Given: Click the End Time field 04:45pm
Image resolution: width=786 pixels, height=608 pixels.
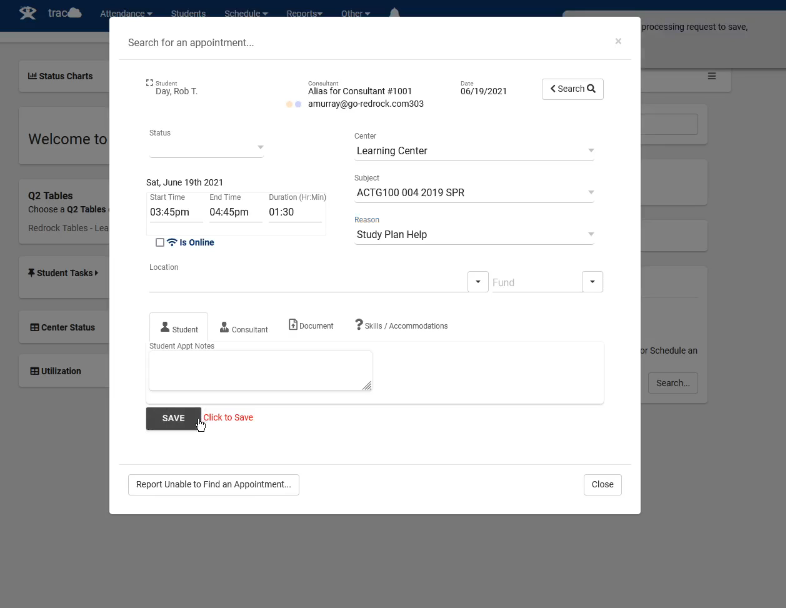Looking at the screenshot, I should click(235, 212).
